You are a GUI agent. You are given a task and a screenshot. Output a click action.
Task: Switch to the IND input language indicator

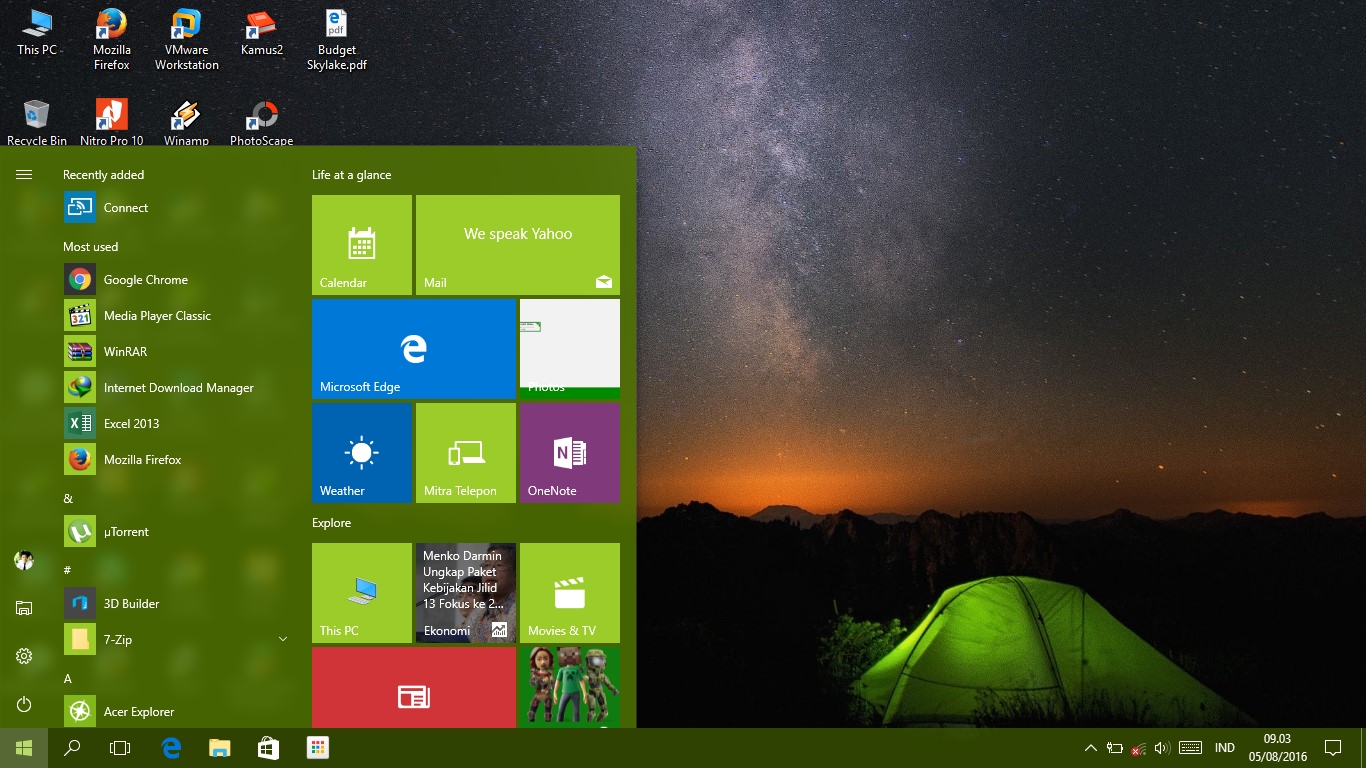(1223, 747)
